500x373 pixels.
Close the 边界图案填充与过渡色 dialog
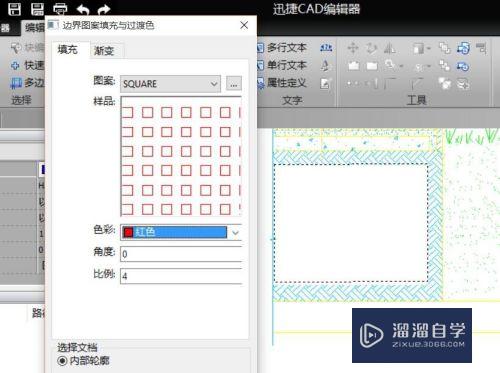click(x=244, y=25)
